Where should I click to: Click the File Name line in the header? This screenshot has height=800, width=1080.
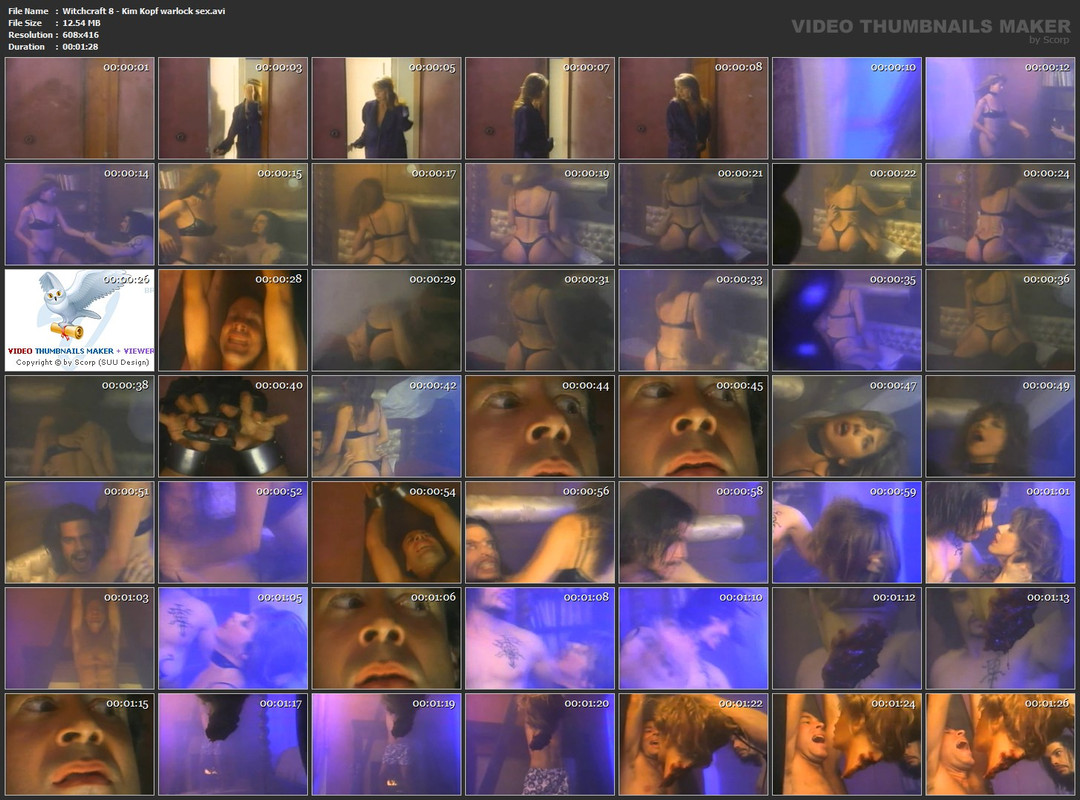click(x=116, y=11)
